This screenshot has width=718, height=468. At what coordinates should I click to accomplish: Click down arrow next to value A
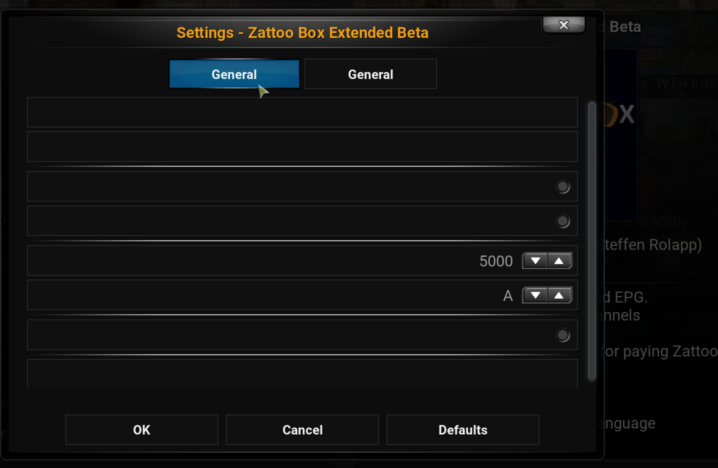pos(535,295)
